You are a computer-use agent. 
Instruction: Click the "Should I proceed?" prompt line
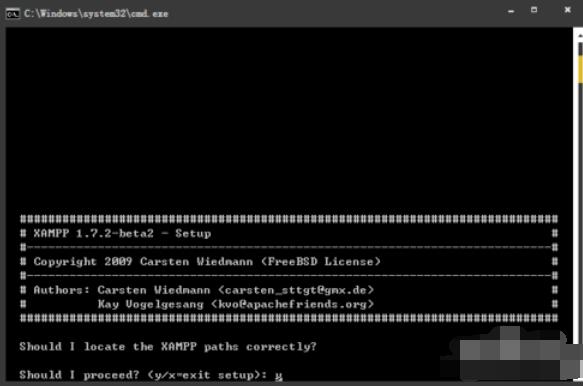151,375
